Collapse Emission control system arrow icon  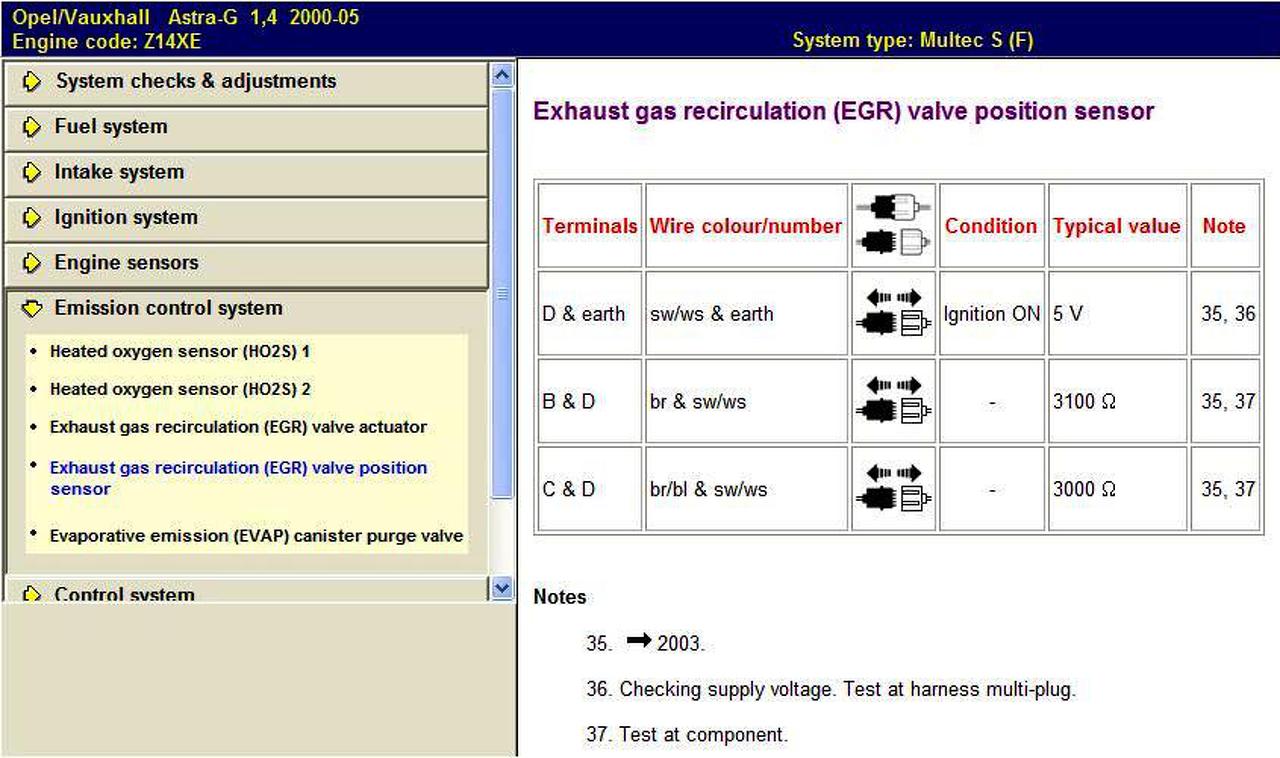[x=32, y=309]
